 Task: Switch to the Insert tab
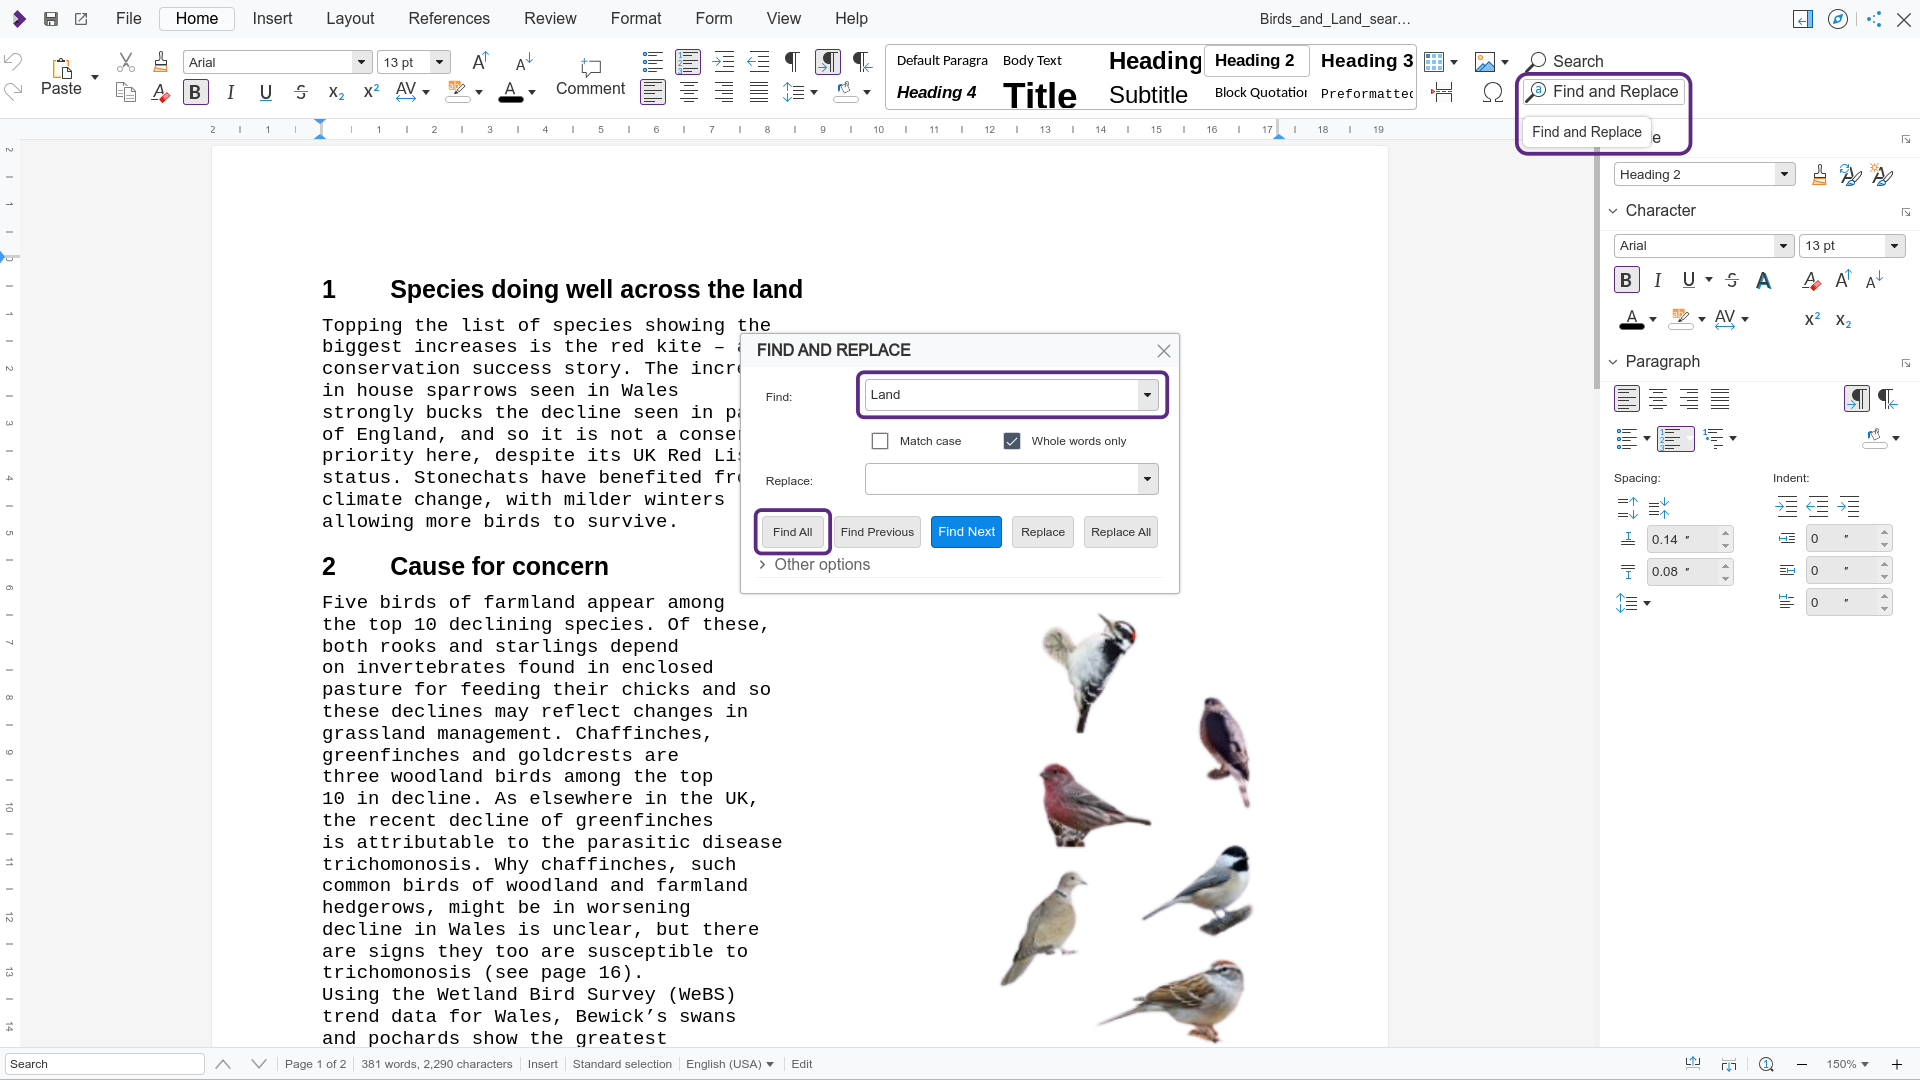pyautogui.click(x=272, y=18)
